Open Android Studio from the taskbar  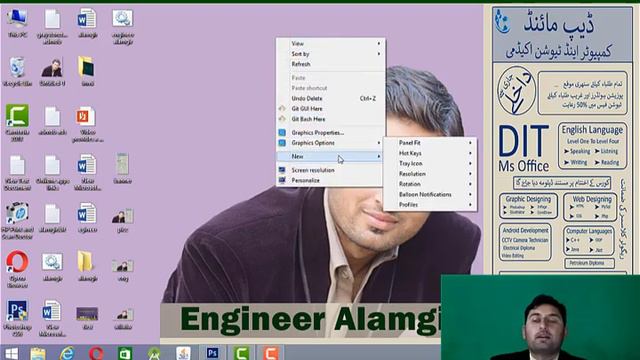point(154,353)
